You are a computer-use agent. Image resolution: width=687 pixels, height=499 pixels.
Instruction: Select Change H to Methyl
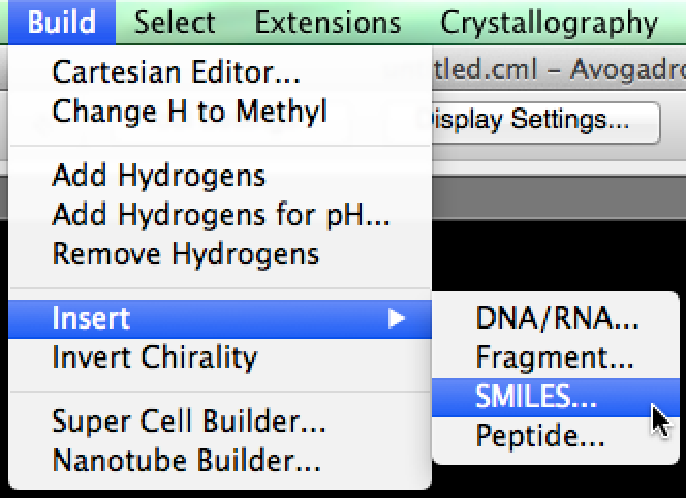(189, 111)
